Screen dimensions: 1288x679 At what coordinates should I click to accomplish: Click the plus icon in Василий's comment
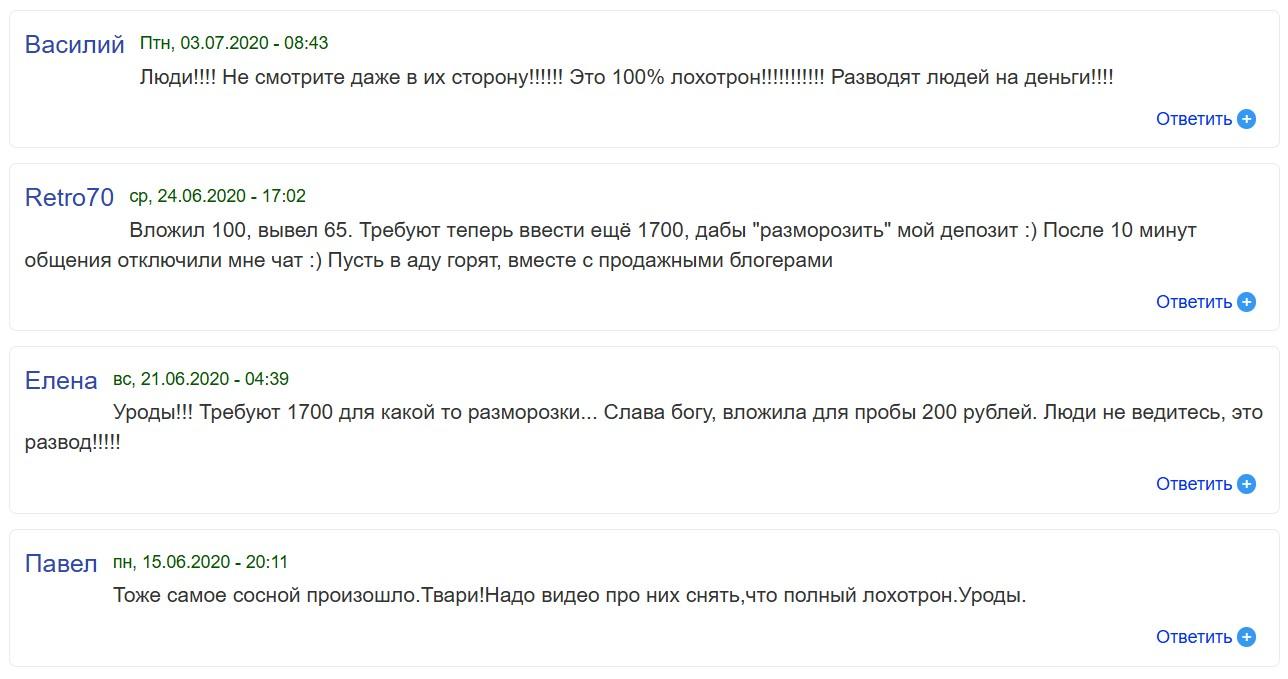click(1246, 119)
